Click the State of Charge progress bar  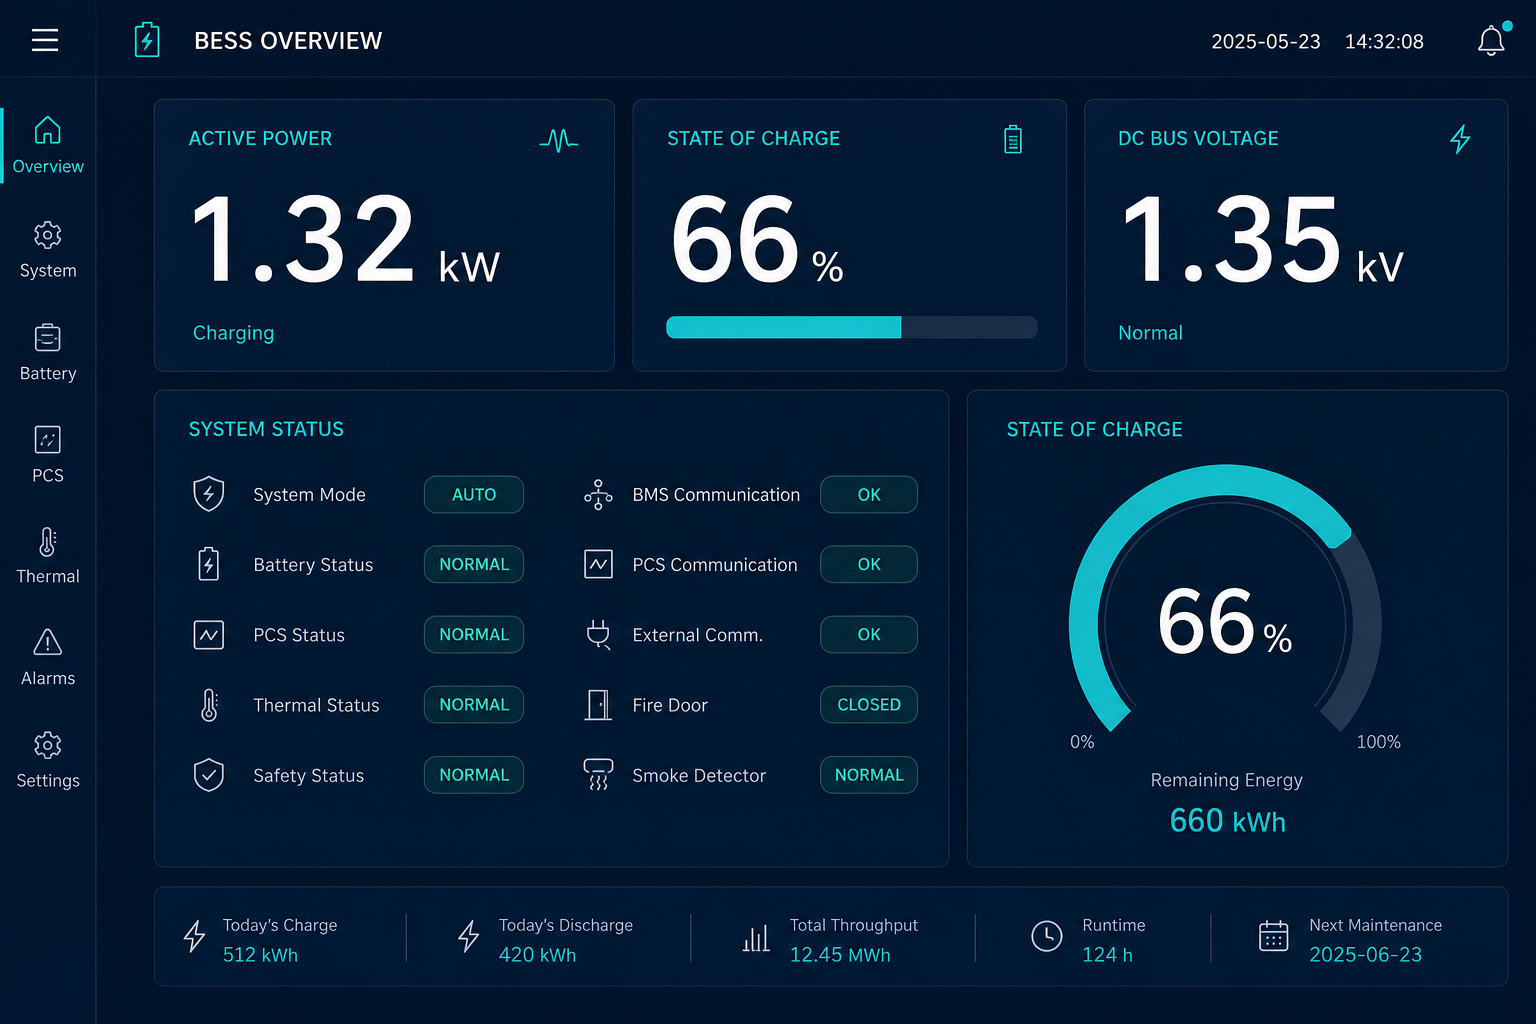(x=852, y=327)
